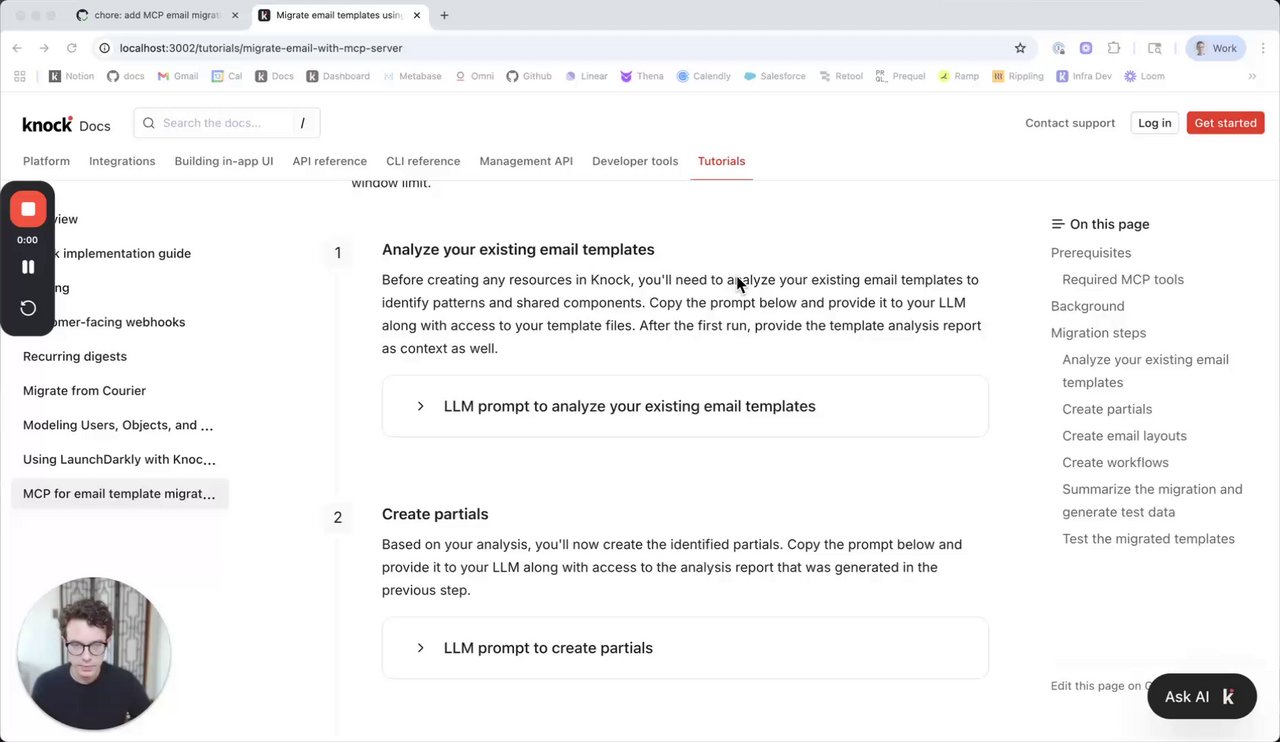Expand LLM prompt to analyze email templates
1280x742 pixels.
point(685,406)
